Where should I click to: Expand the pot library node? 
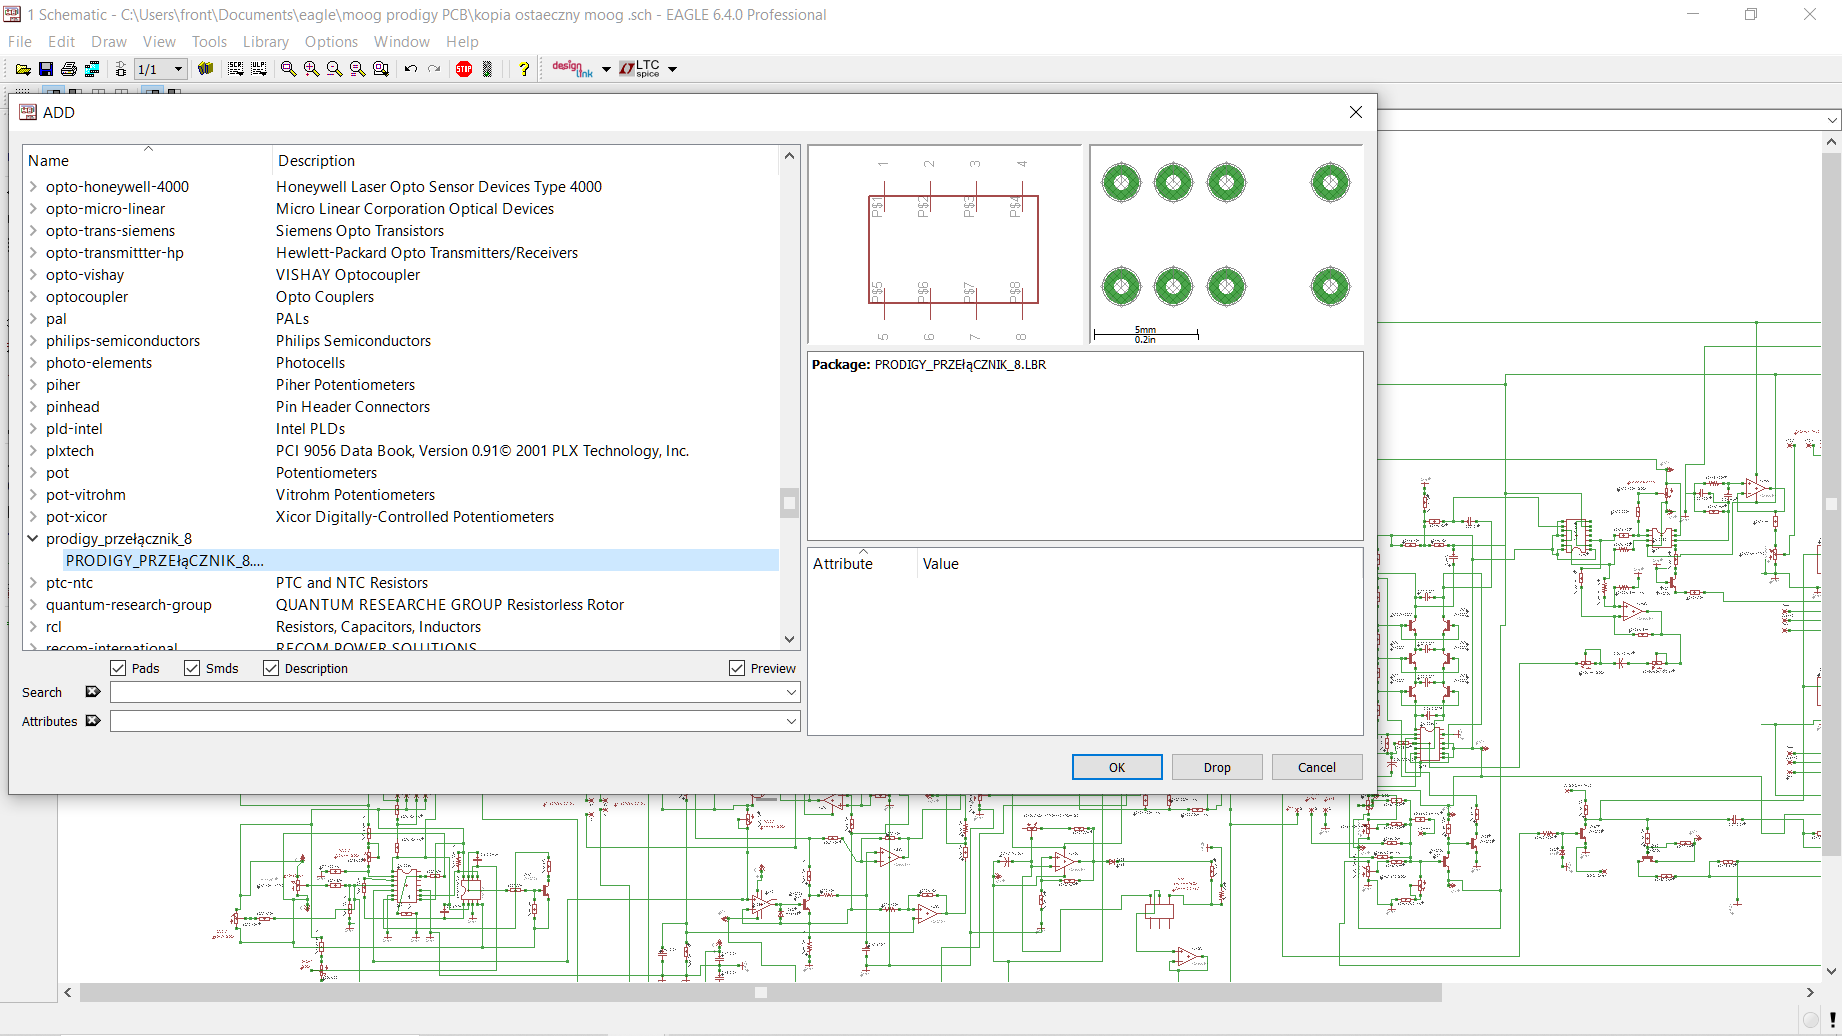(33, 472)
